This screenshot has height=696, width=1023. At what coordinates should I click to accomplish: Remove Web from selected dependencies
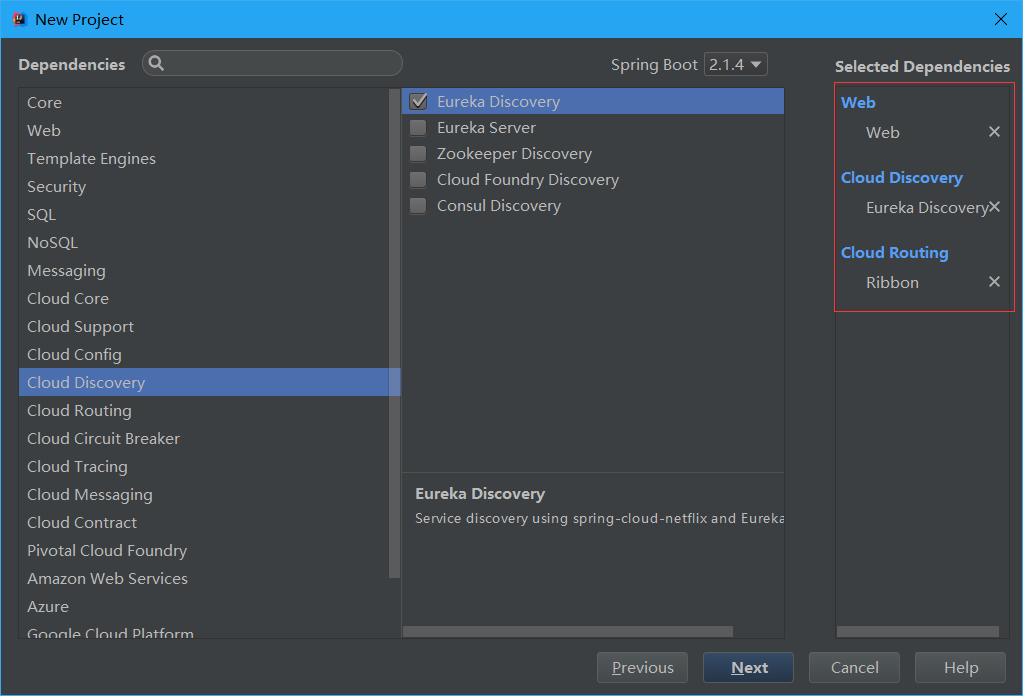994,132
